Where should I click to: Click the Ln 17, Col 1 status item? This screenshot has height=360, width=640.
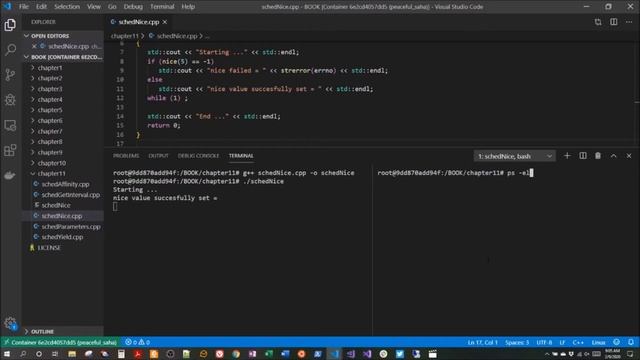point(482,342)
